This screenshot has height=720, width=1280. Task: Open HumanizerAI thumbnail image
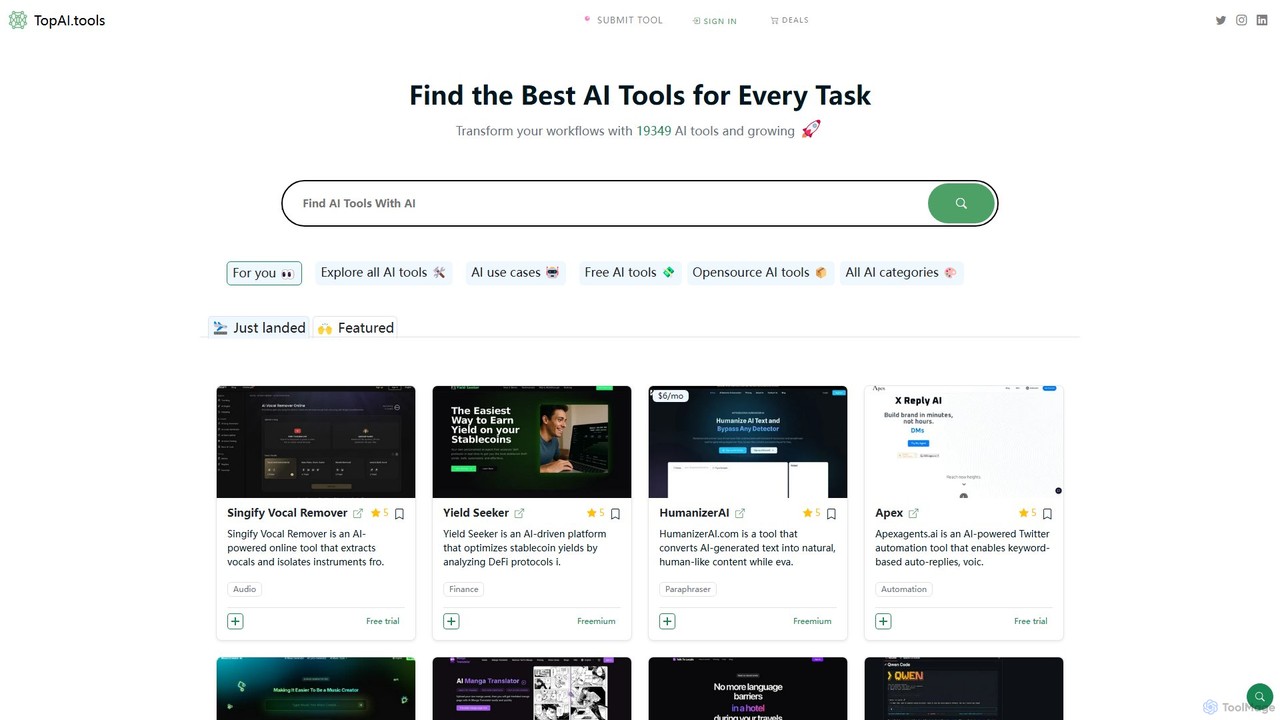(748, 442)
